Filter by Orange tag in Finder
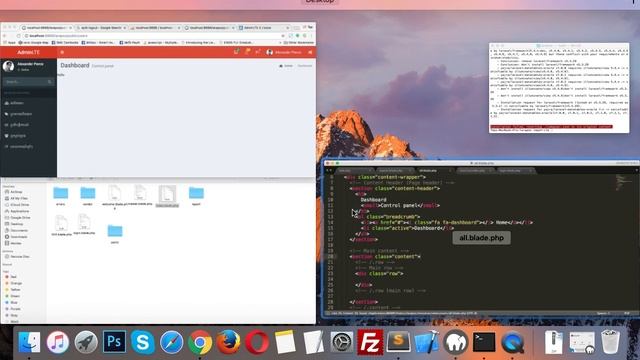This screenshot has width=640, height=360. 13,283
